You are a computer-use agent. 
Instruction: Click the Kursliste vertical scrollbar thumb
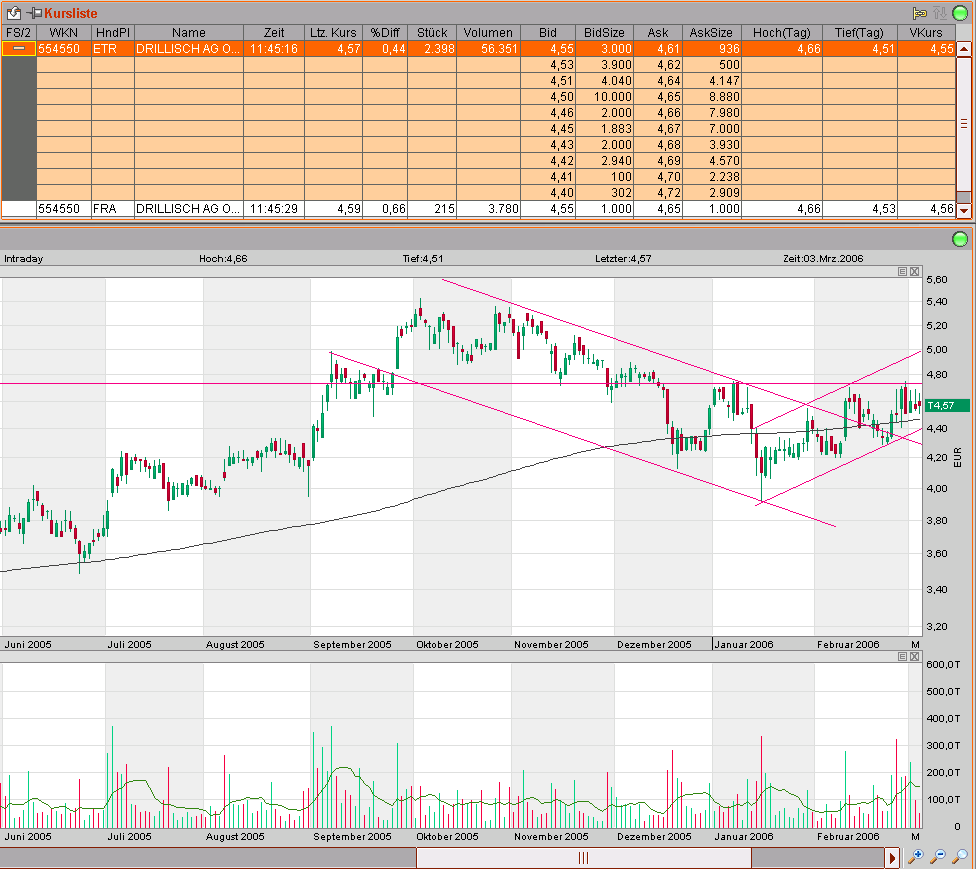click(964, 123)
